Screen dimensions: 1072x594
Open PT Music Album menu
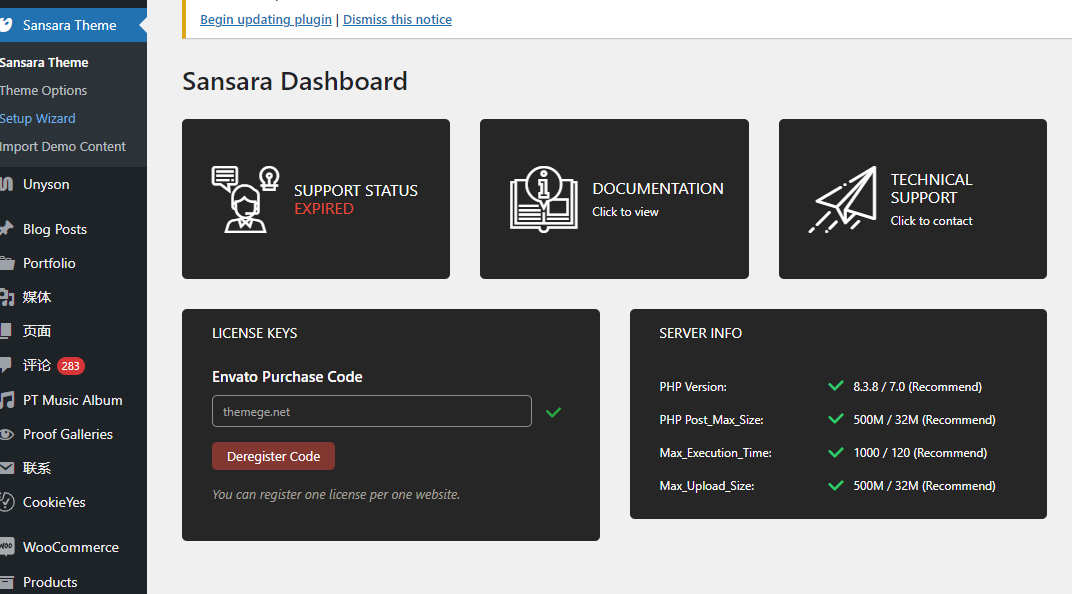[x=72, y=400]
